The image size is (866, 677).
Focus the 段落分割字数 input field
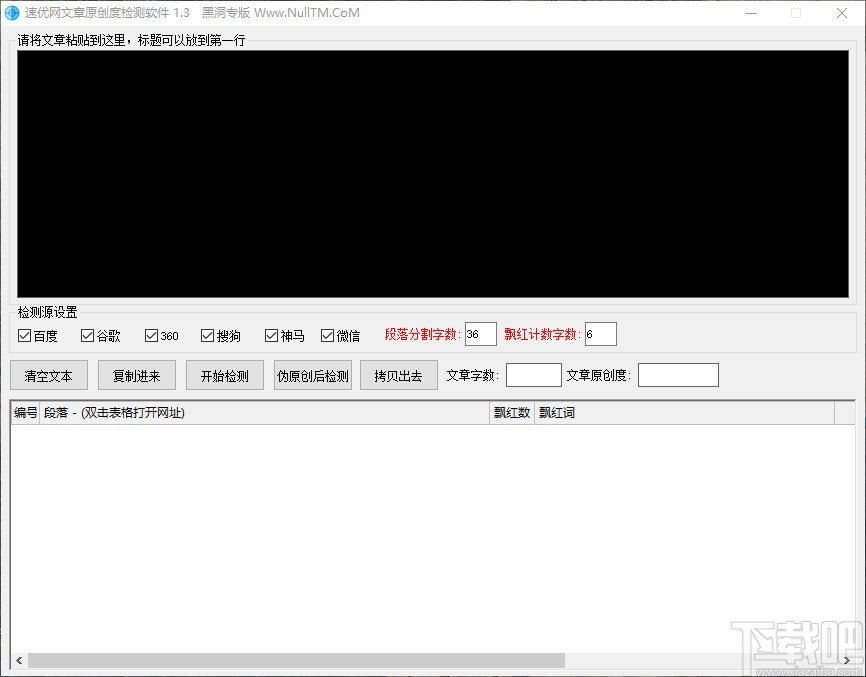pyautogui.click(x=480, y=334)
